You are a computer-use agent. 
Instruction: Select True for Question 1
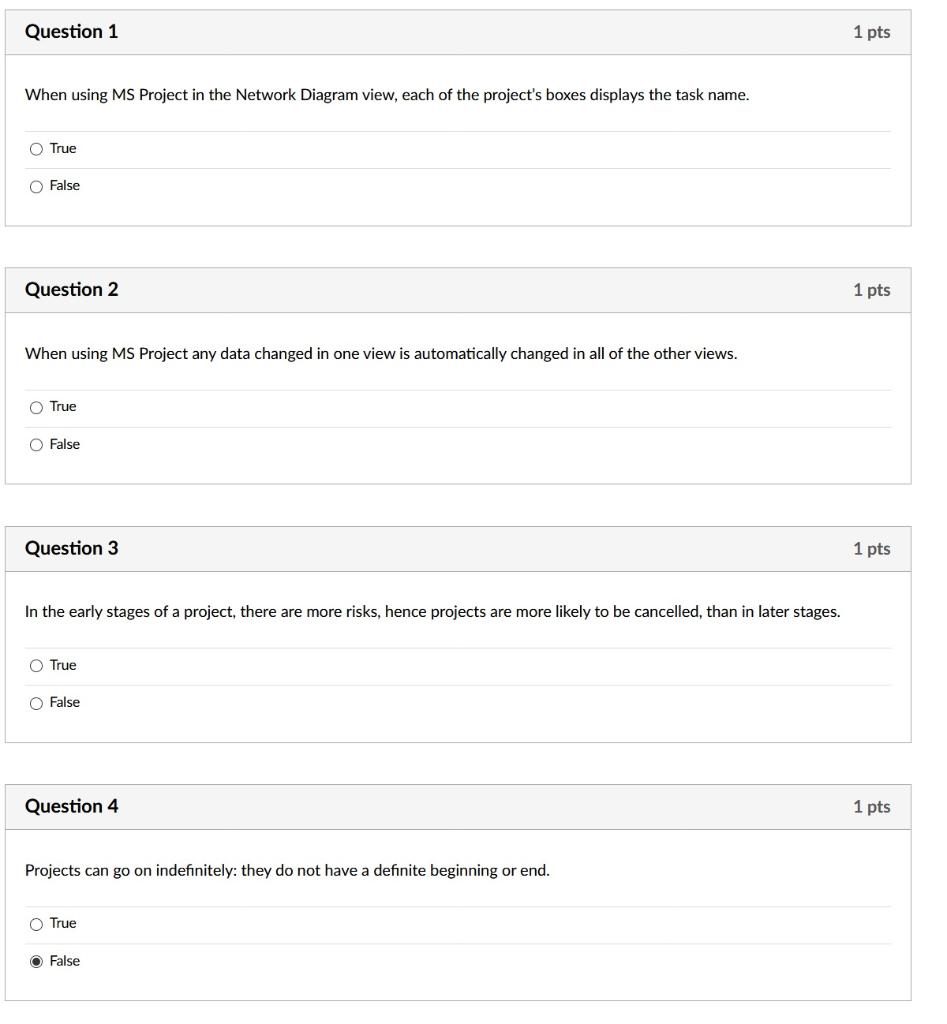37,147
